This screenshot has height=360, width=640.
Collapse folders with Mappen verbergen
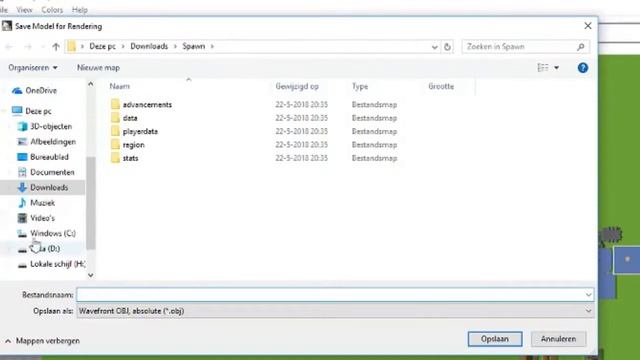pos(42,341)
